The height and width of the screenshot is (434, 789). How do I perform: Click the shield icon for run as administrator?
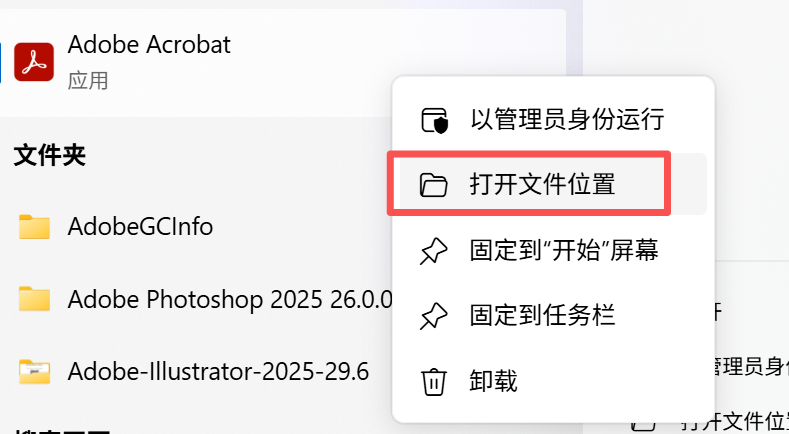(x=434, y=120)
